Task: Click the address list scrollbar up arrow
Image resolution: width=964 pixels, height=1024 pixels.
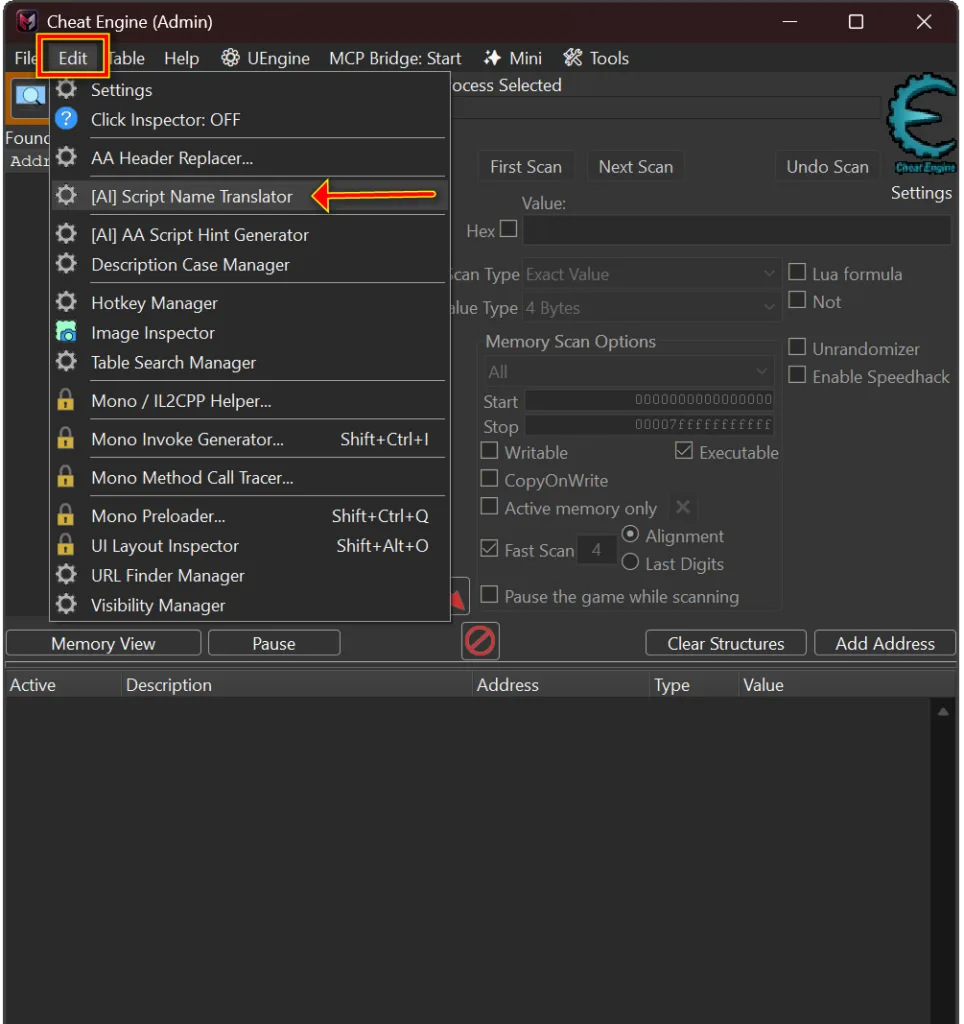Action: point(943,712)
